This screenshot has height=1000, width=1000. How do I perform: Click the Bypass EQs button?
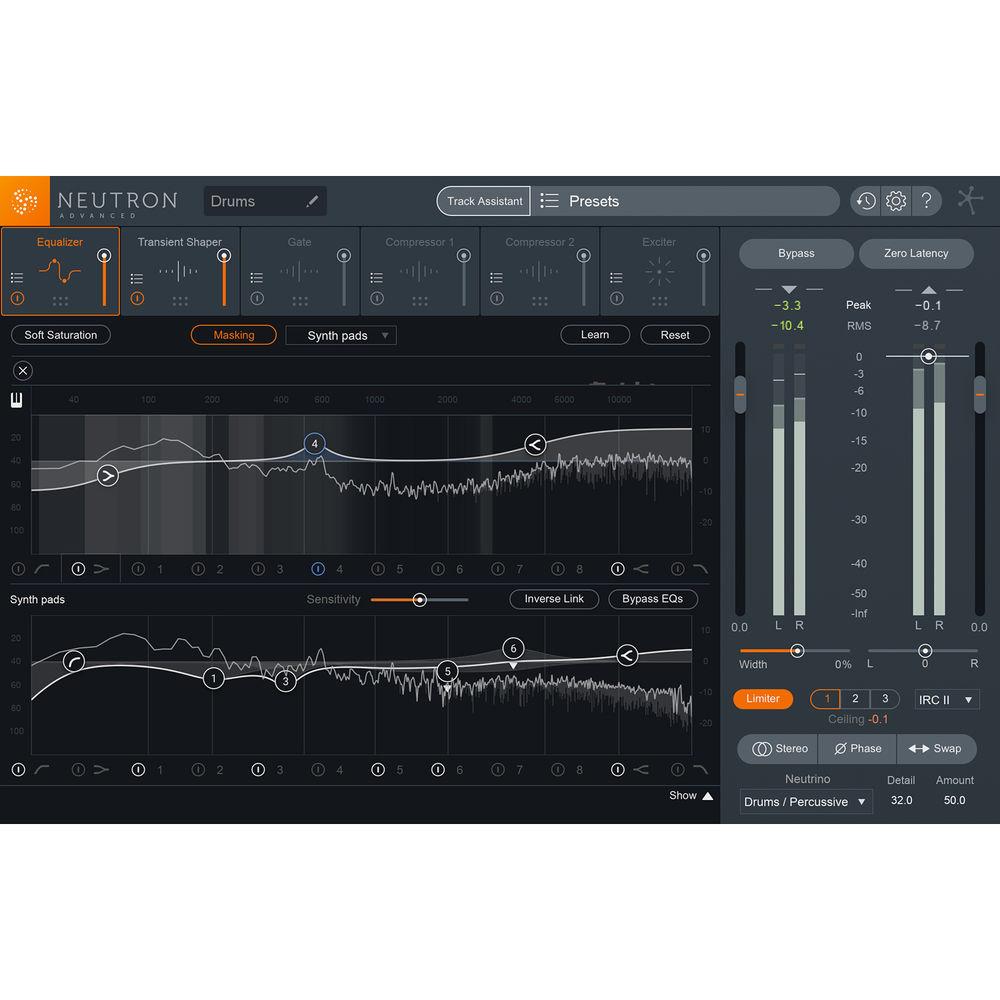(653, 599)
